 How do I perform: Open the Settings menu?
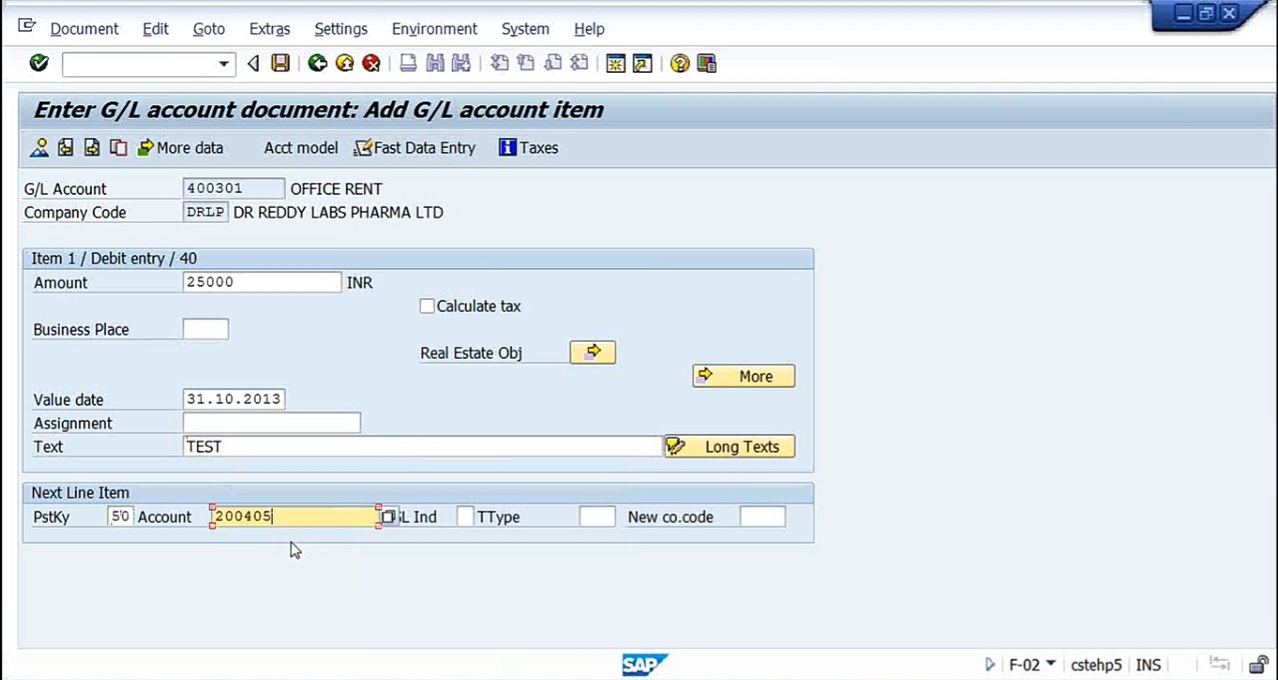(341, 29)
